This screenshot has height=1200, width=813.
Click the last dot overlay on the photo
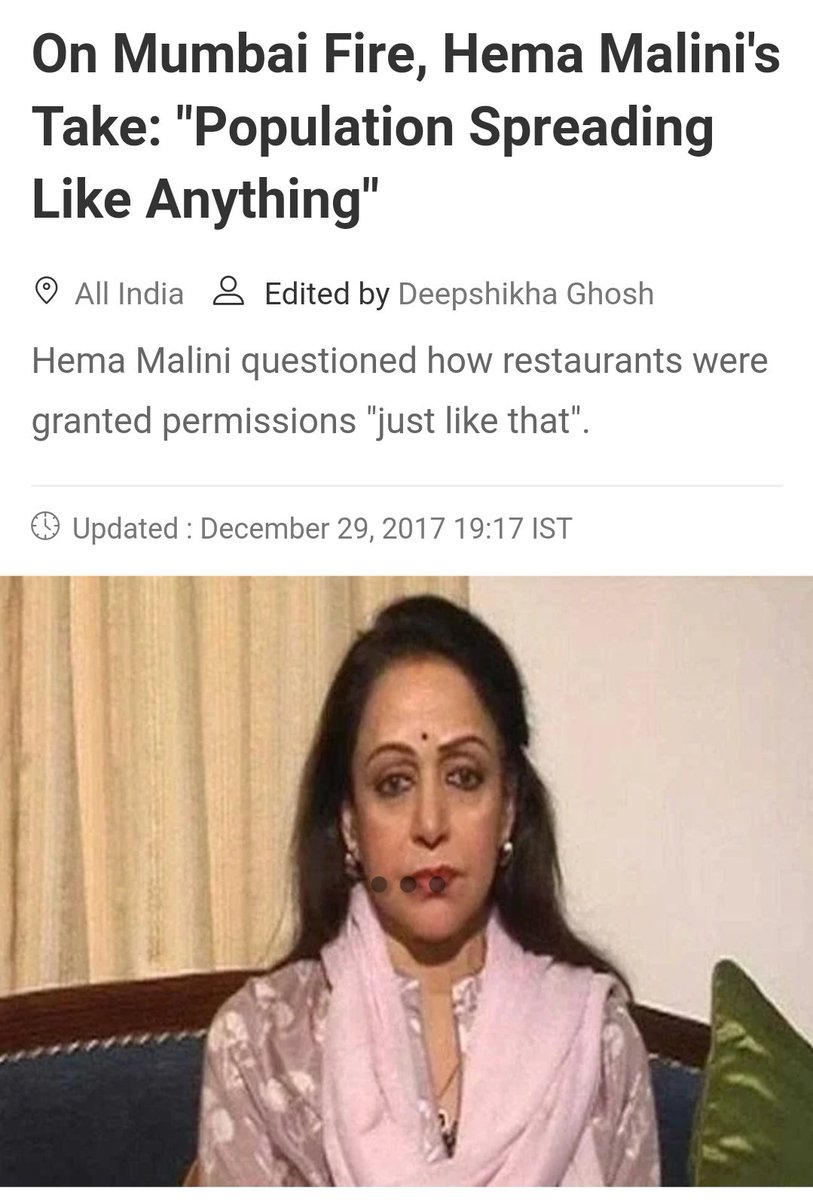click(437, 884)
